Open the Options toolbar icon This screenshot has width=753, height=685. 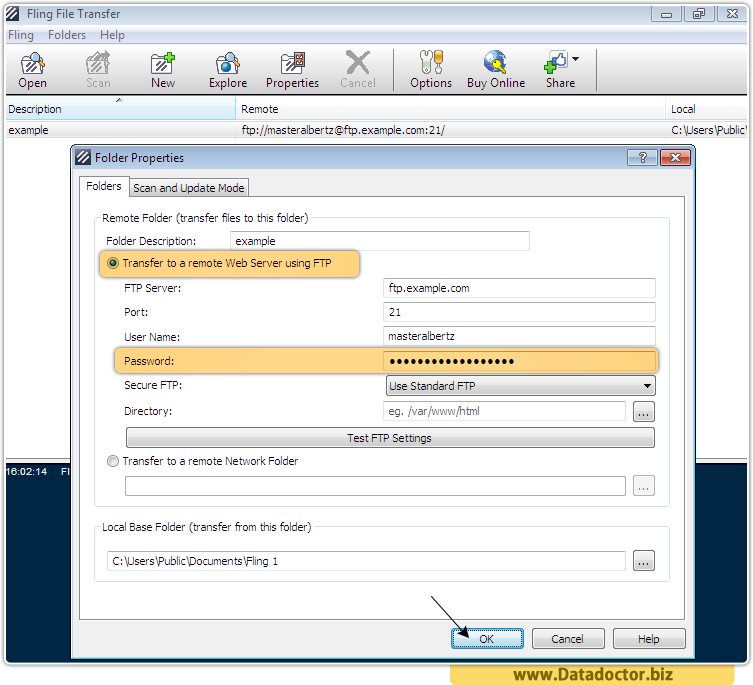(x=431, y=70)
